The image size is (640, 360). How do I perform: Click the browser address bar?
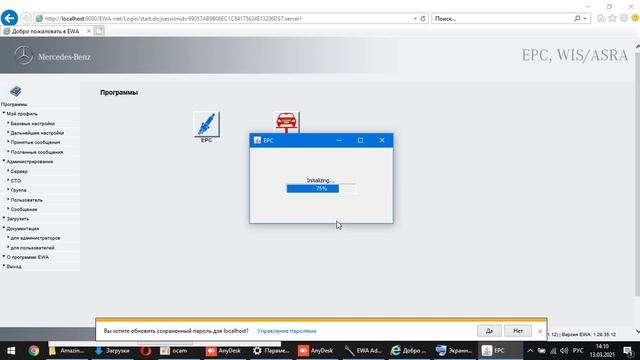point(222,18)
